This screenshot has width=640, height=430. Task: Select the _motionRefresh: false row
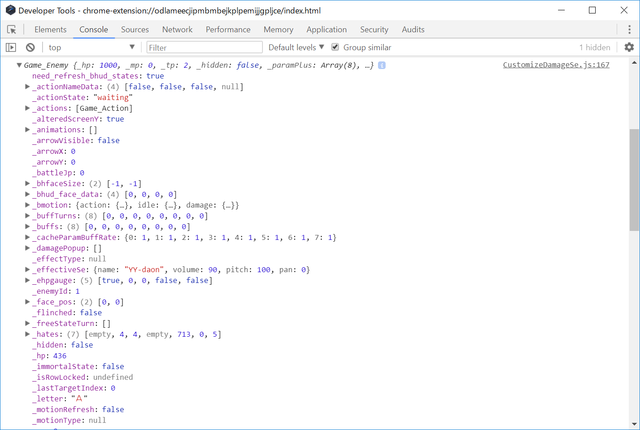coord(78,410)
